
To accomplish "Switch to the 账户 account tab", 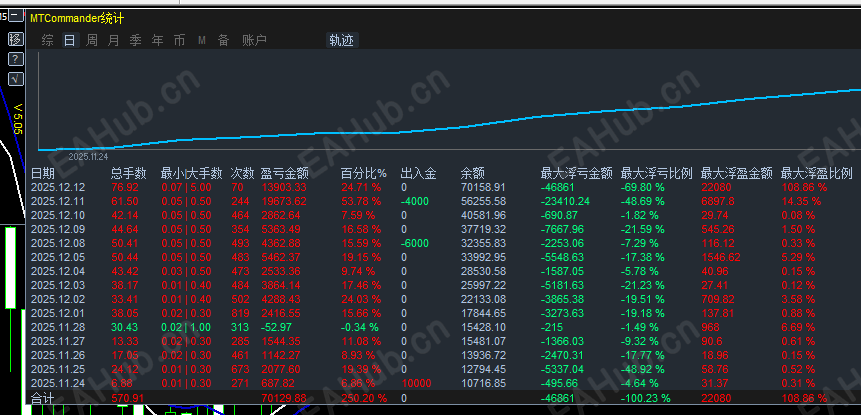I will click(x=255, y=40).
